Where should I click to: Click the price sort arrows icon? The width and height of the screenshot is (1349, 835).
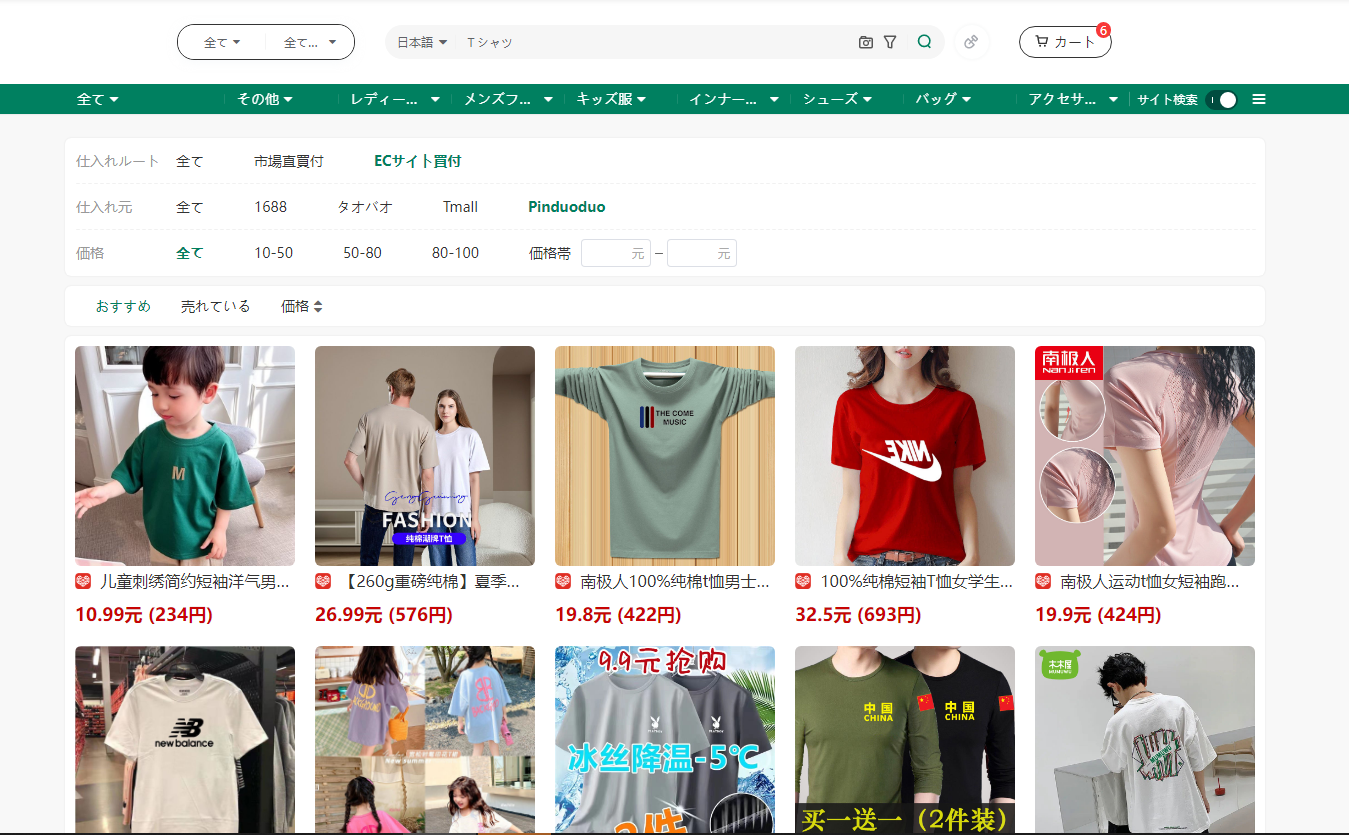(x=318, y=307)
